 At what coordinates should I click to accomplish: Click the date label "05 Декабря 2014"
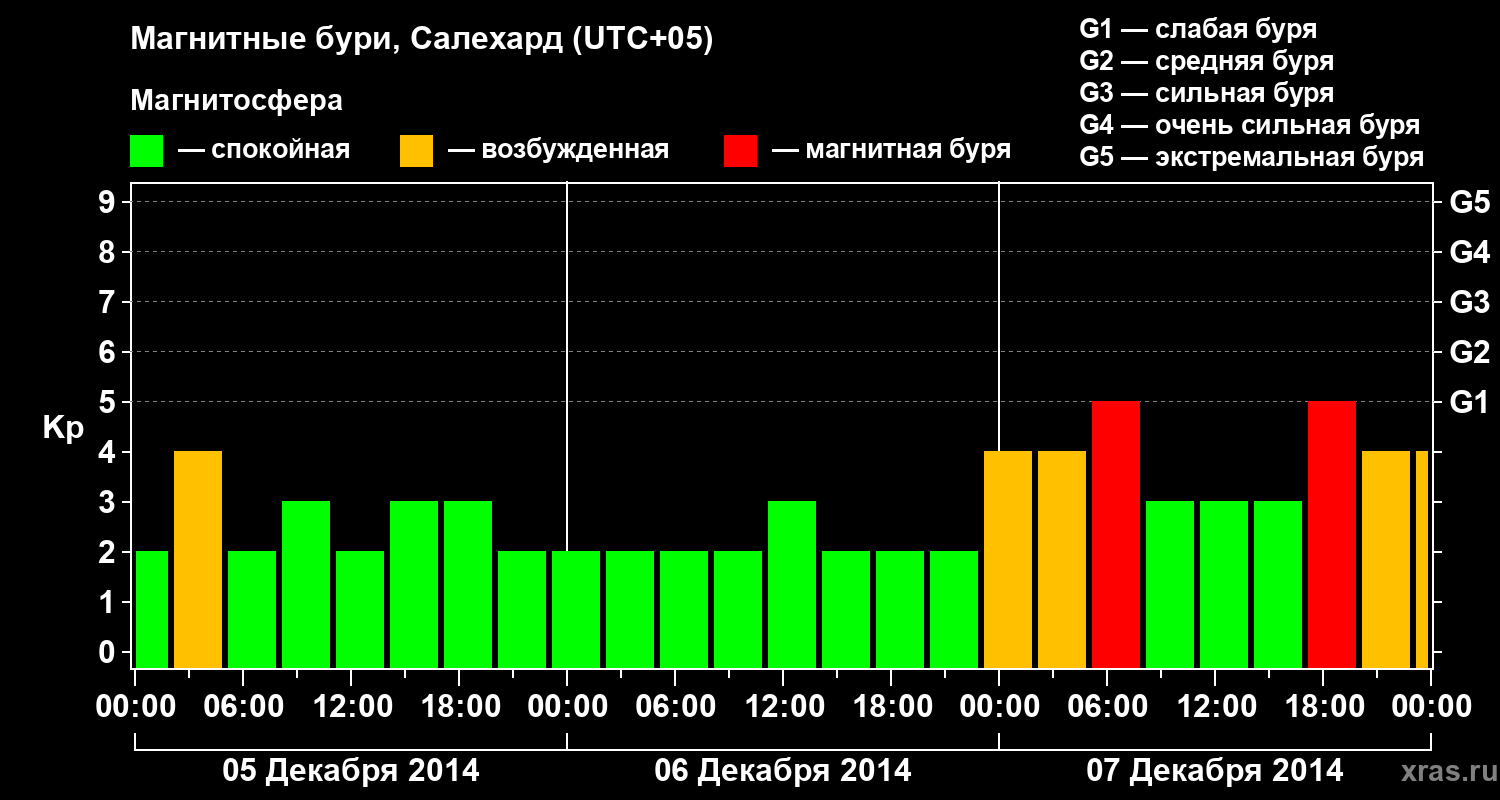tap(350, 771)
